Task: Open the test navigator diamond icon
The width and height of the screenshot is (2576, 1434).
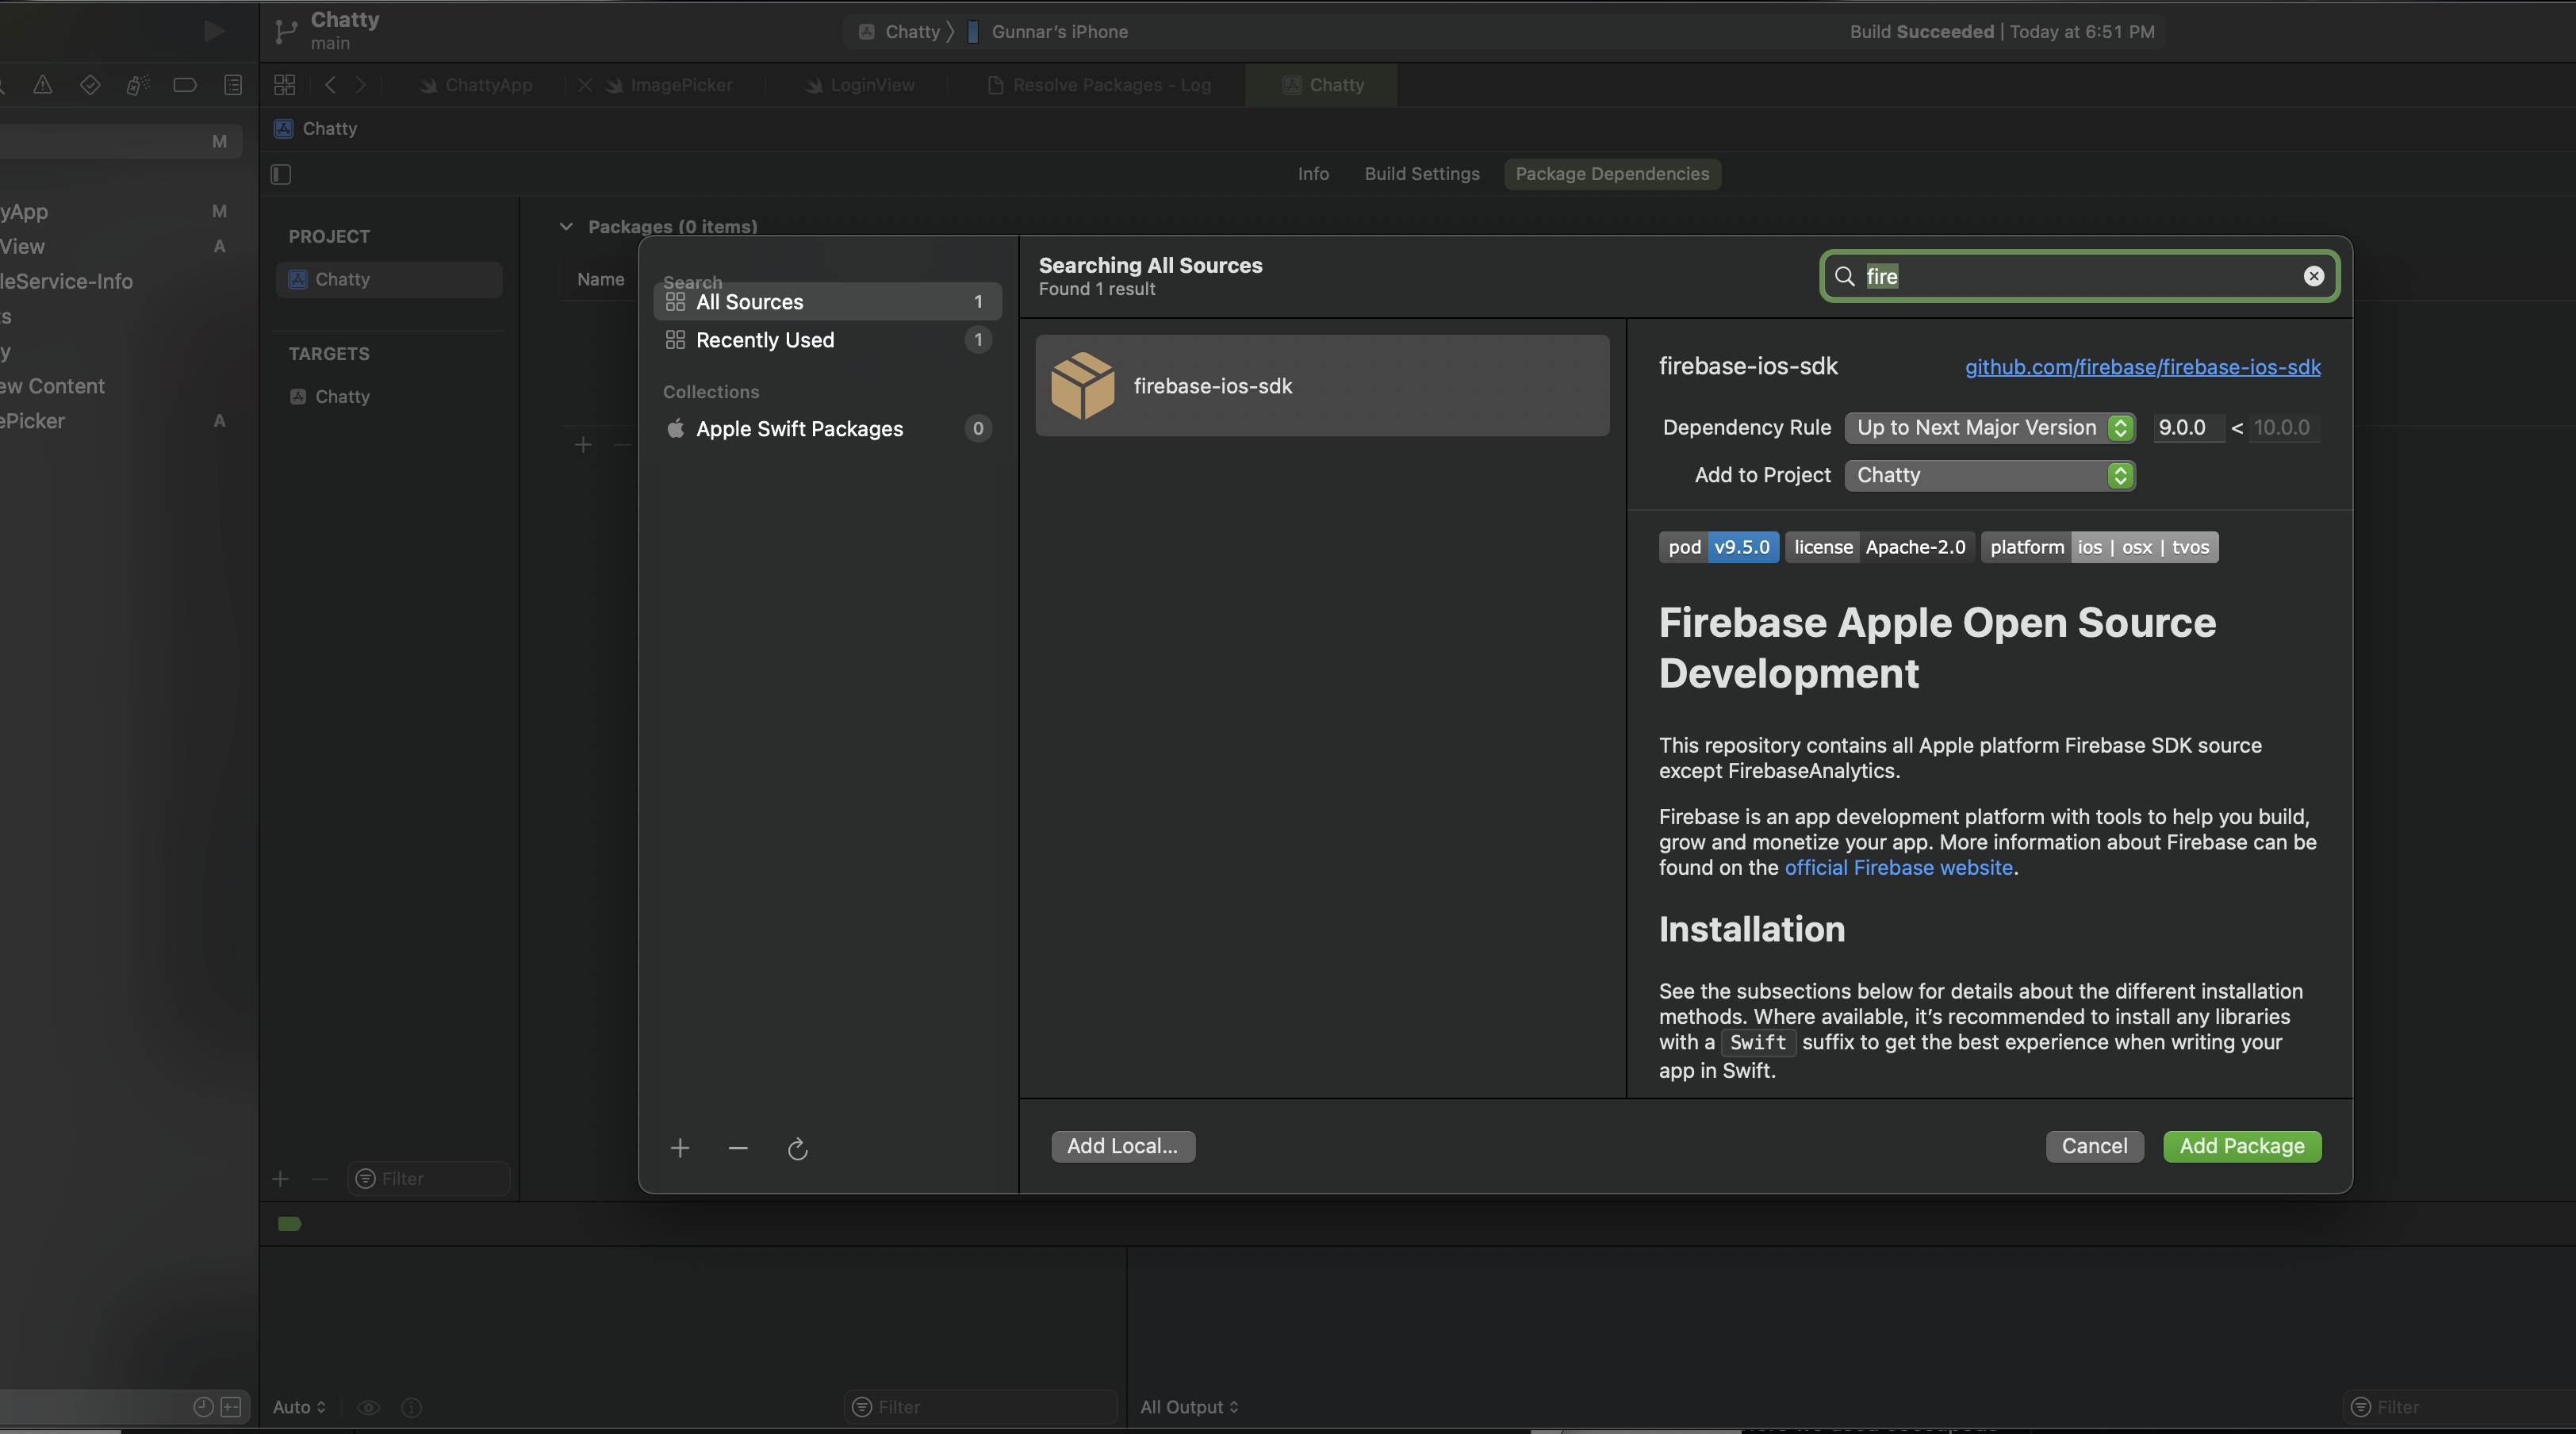Action: pyautogui.click(x=90, y=85)
